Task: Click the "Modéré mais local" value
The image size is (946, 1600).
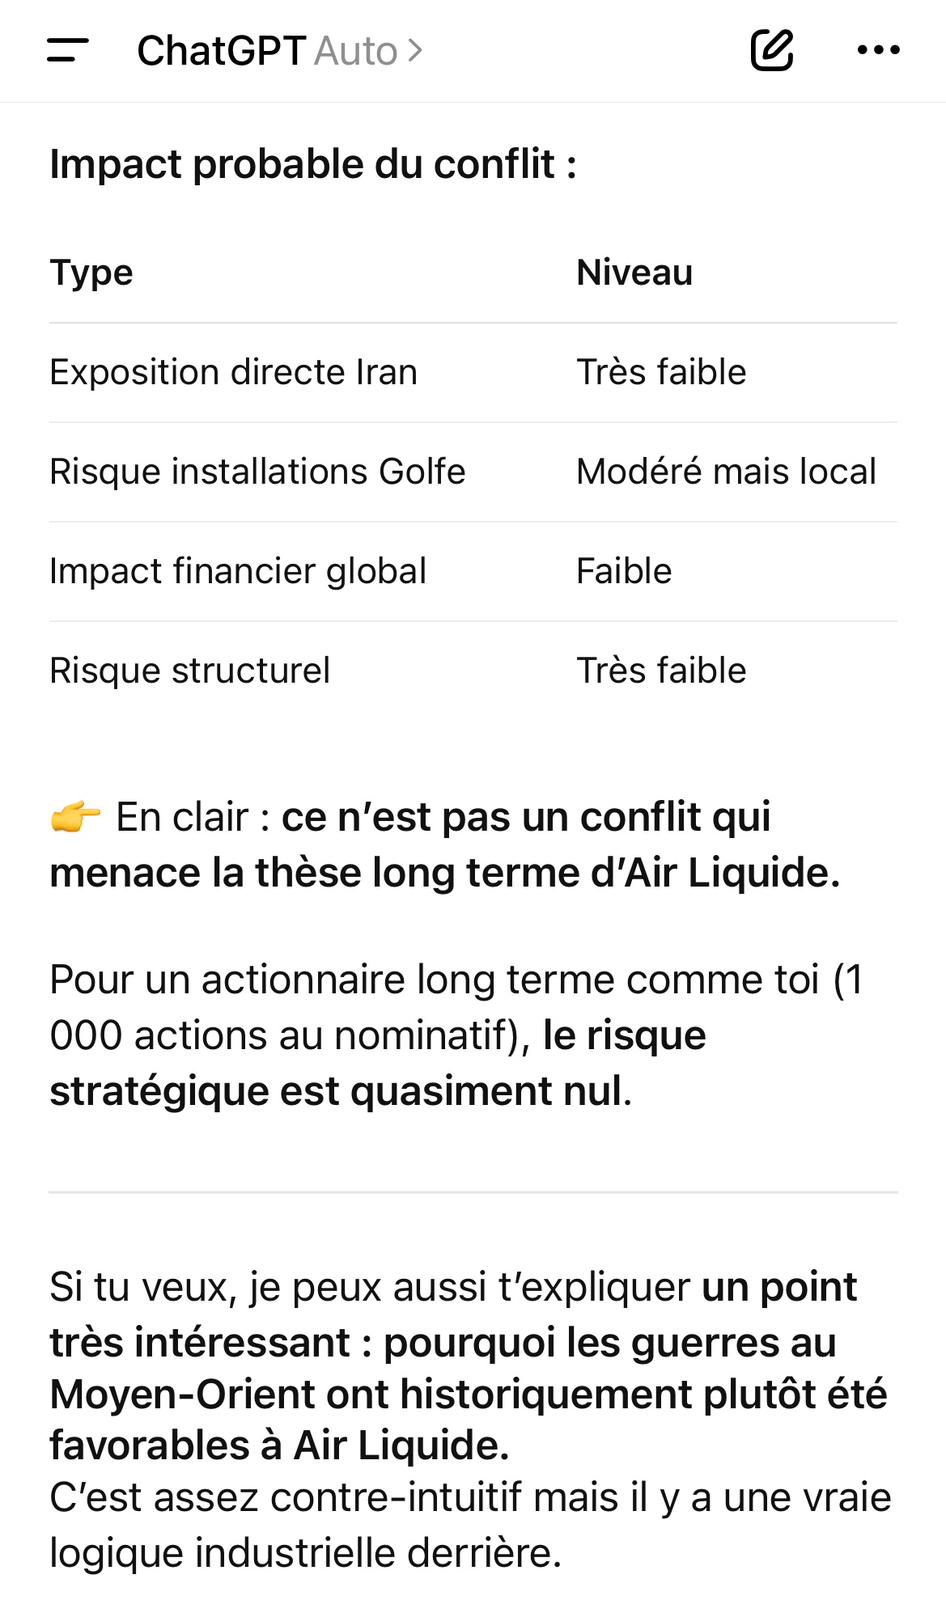Action: (x=726, y=471)
